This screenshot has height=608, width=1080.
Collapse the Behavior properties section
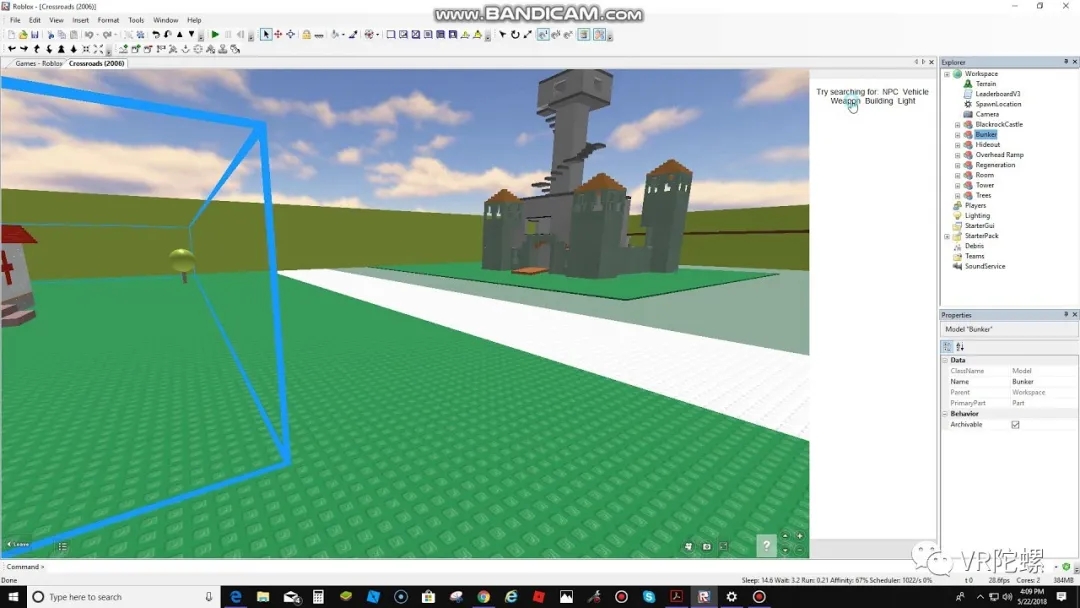point(945,414)
